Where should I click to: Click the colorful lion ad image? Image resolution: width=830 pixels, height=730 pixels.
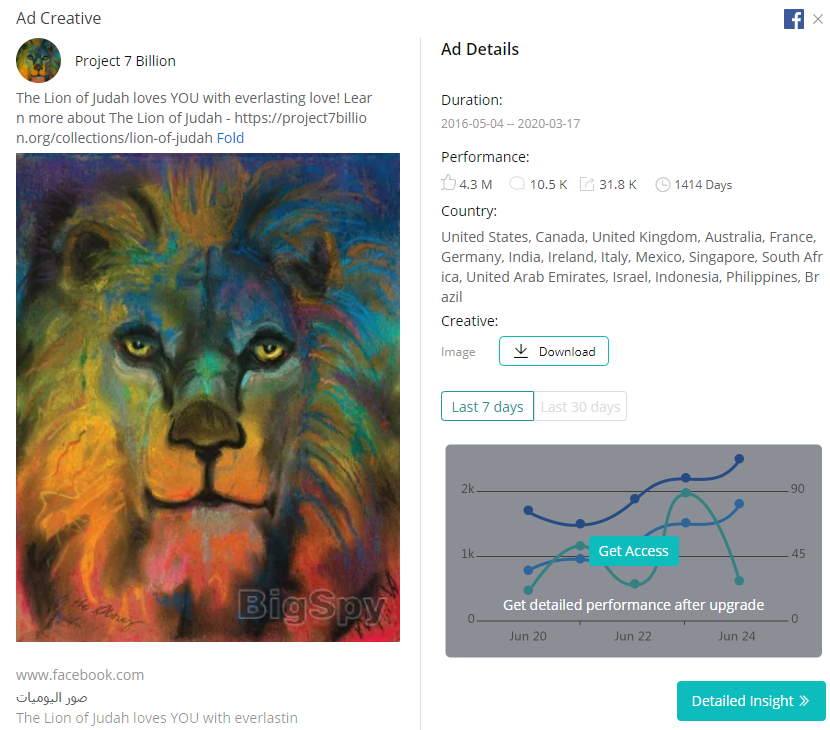208,398
